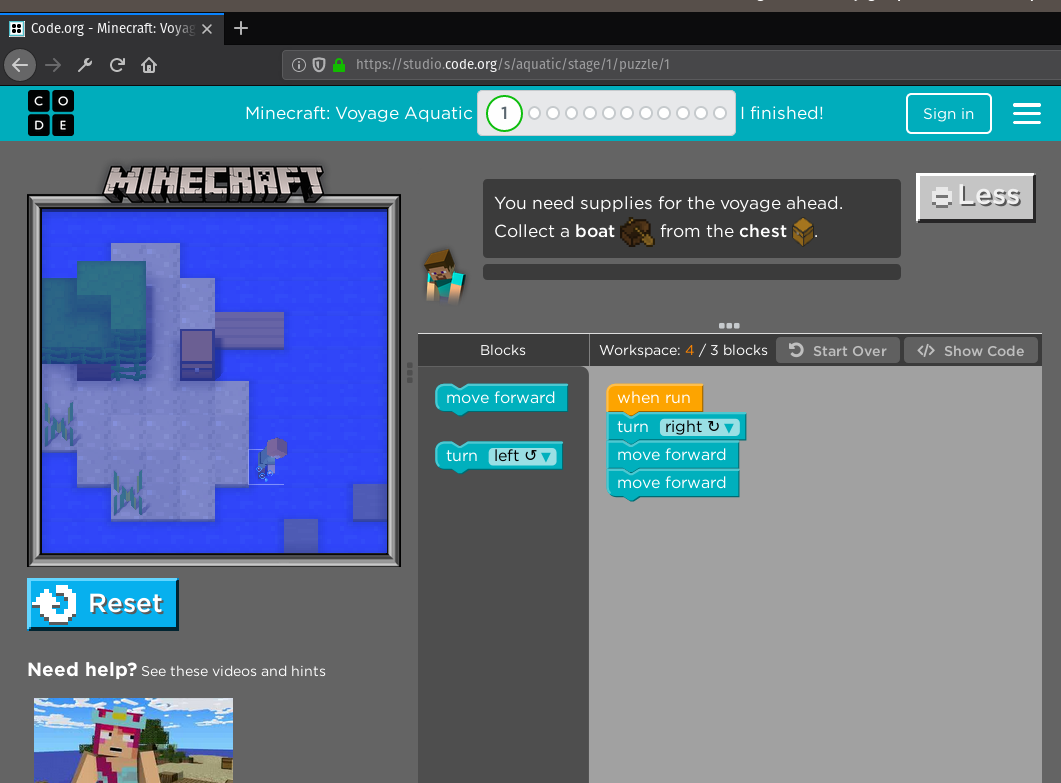Collapse instructions with Less button
The image size is (1061, 783).
coord(976,197)
